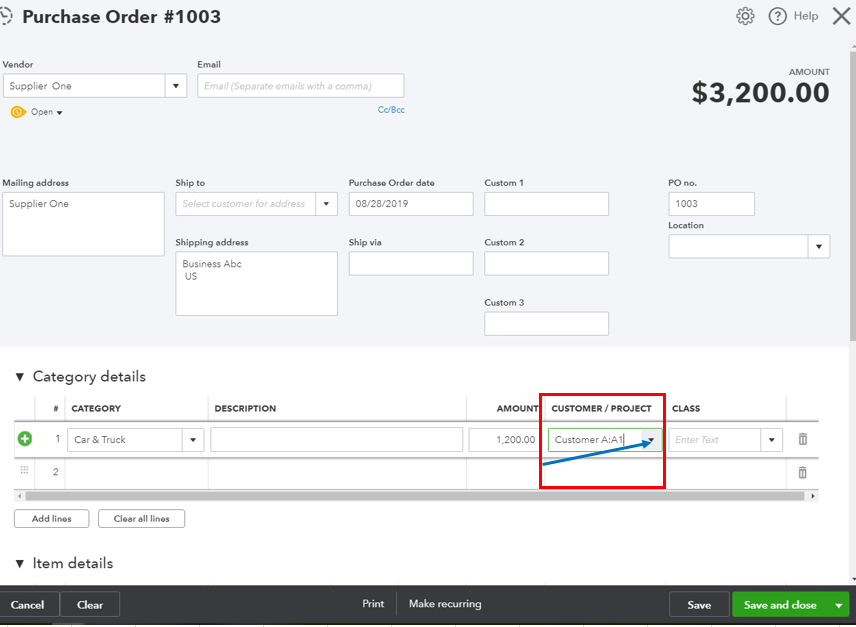Click the CLASS column header

[x=686, y=408]
